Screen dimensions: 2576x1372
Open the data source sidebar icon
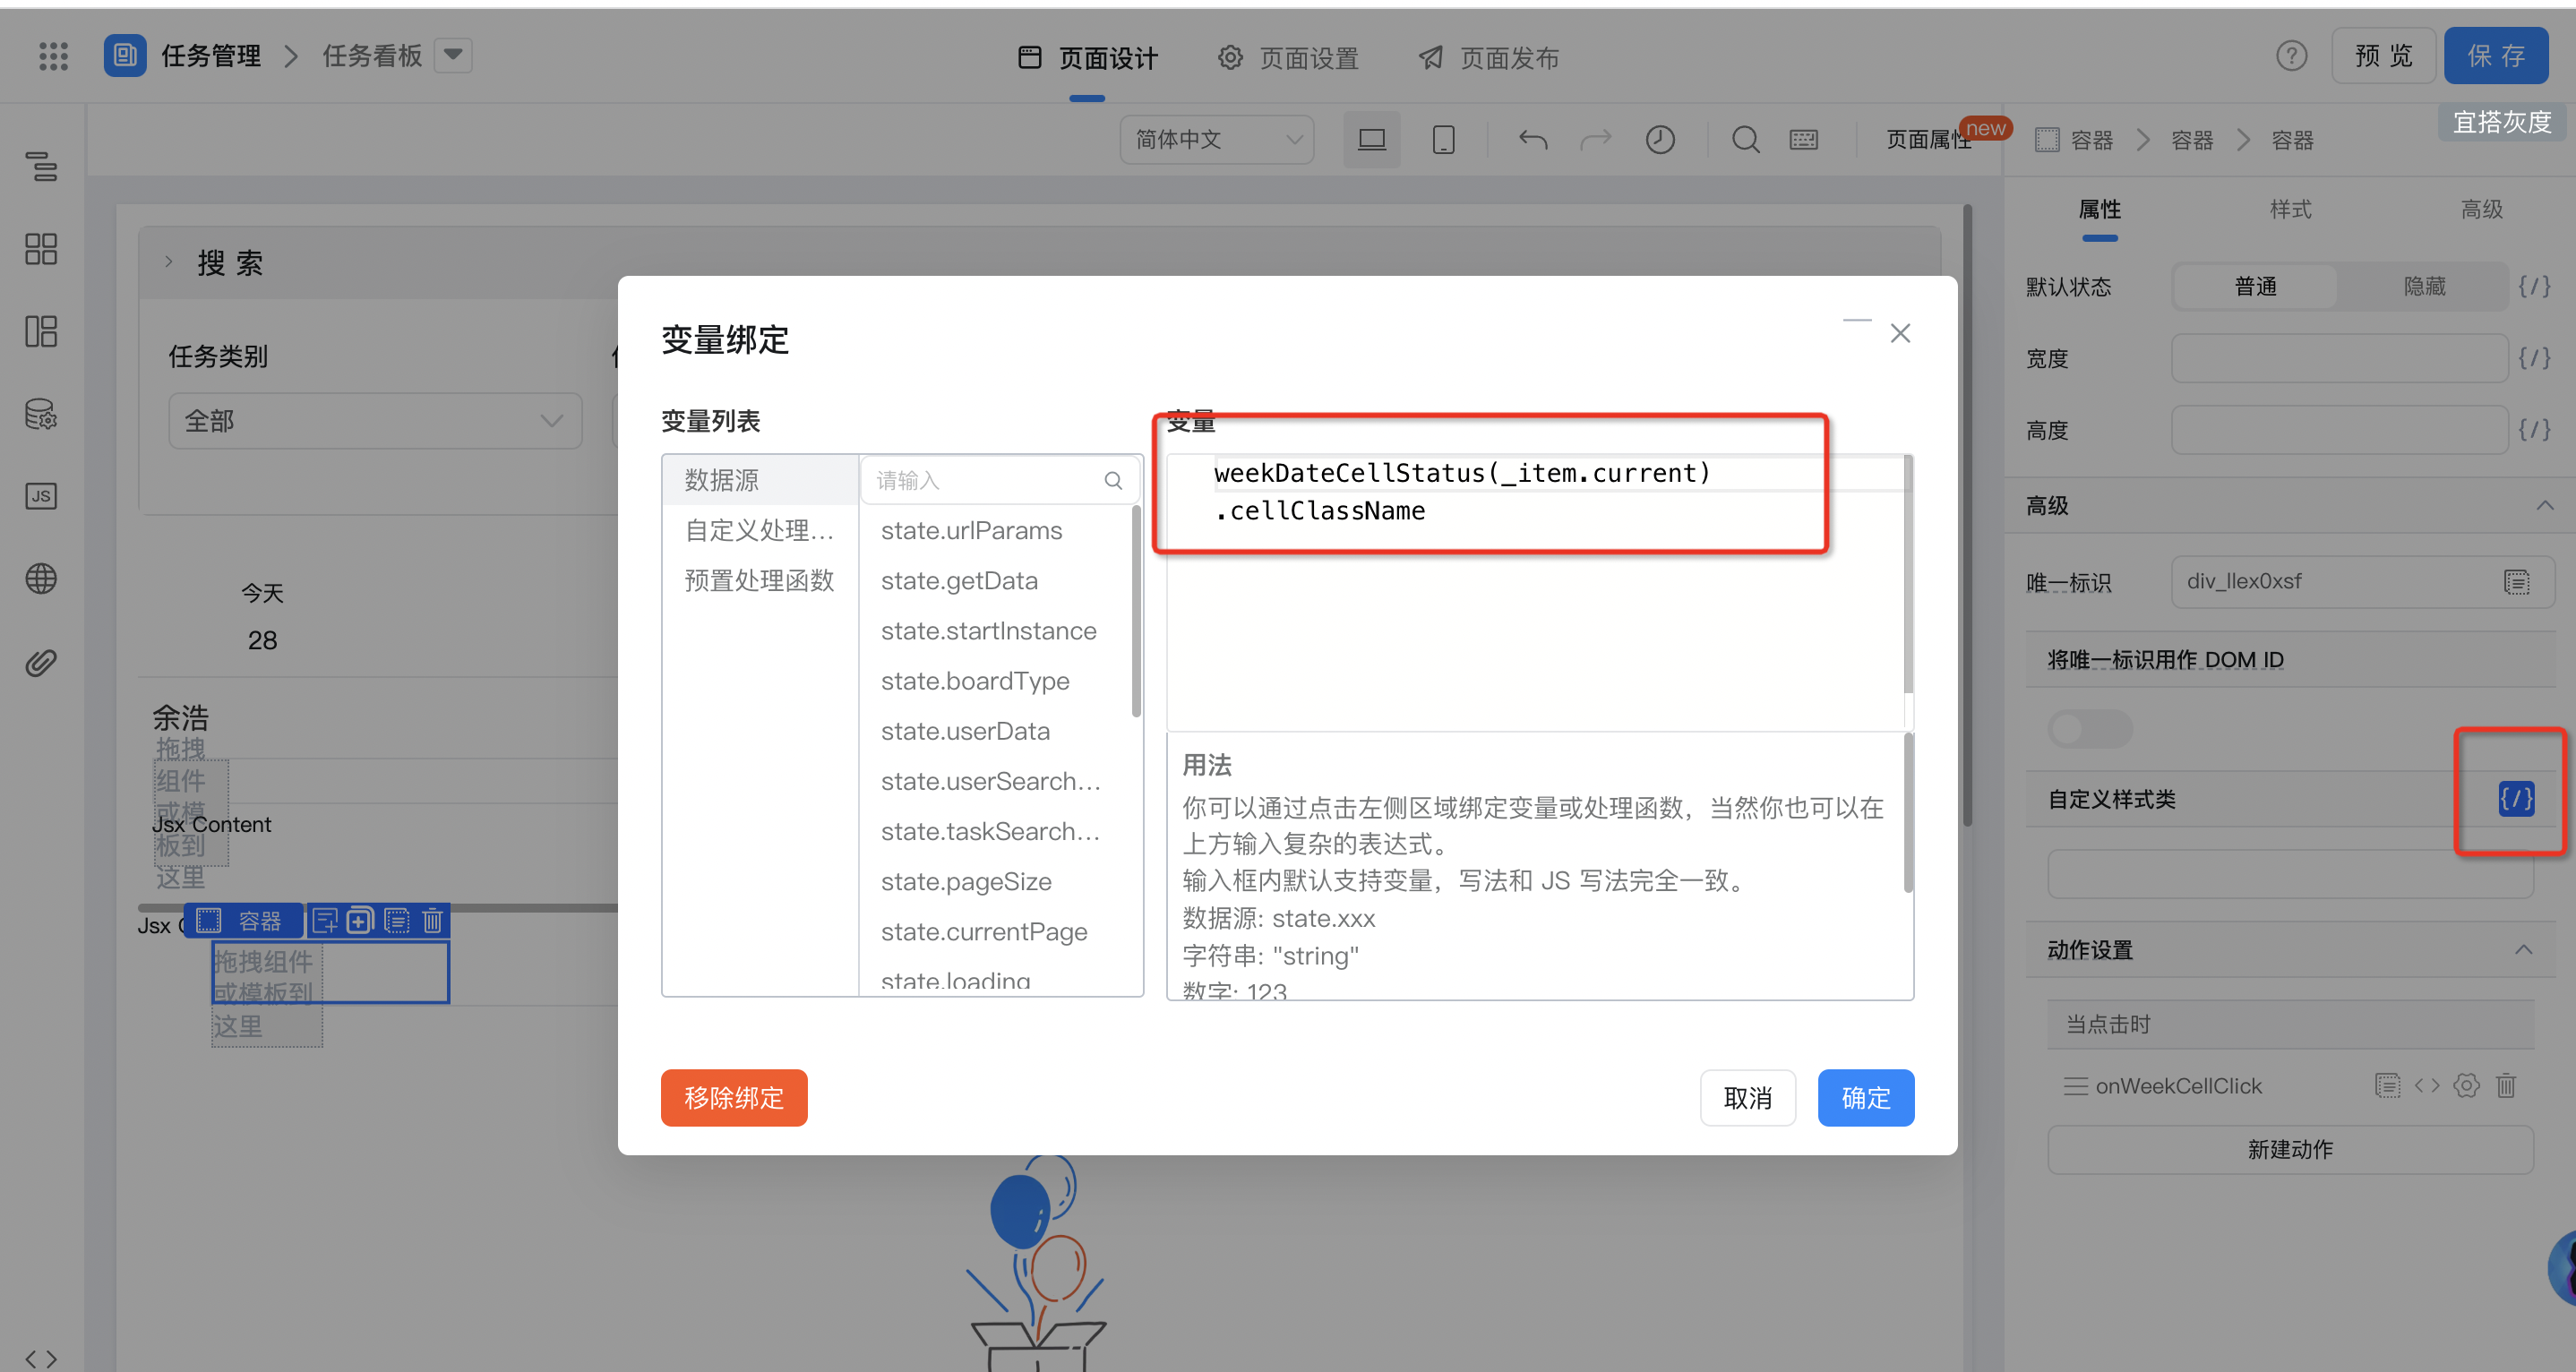point(41,414)
